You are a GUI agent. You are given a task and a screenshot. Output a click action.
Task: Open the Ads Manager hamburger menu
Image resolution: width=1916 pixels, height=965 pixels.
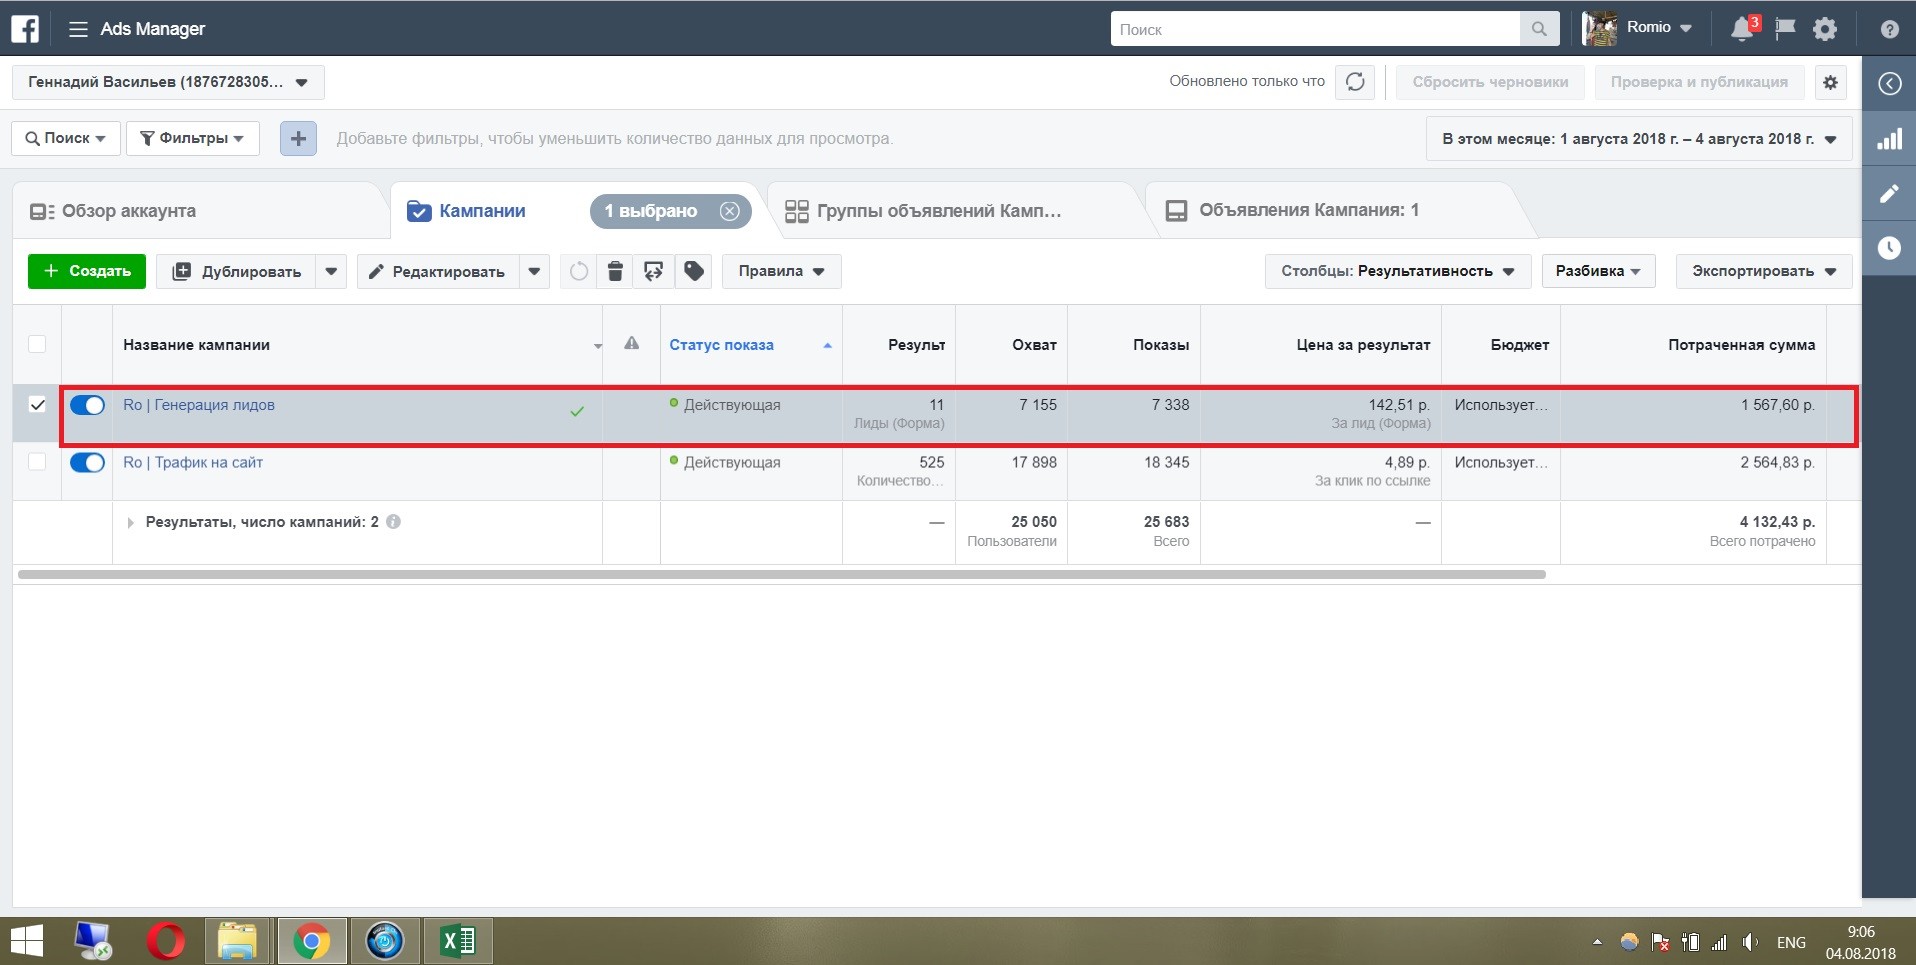click(x=78, y=29)
